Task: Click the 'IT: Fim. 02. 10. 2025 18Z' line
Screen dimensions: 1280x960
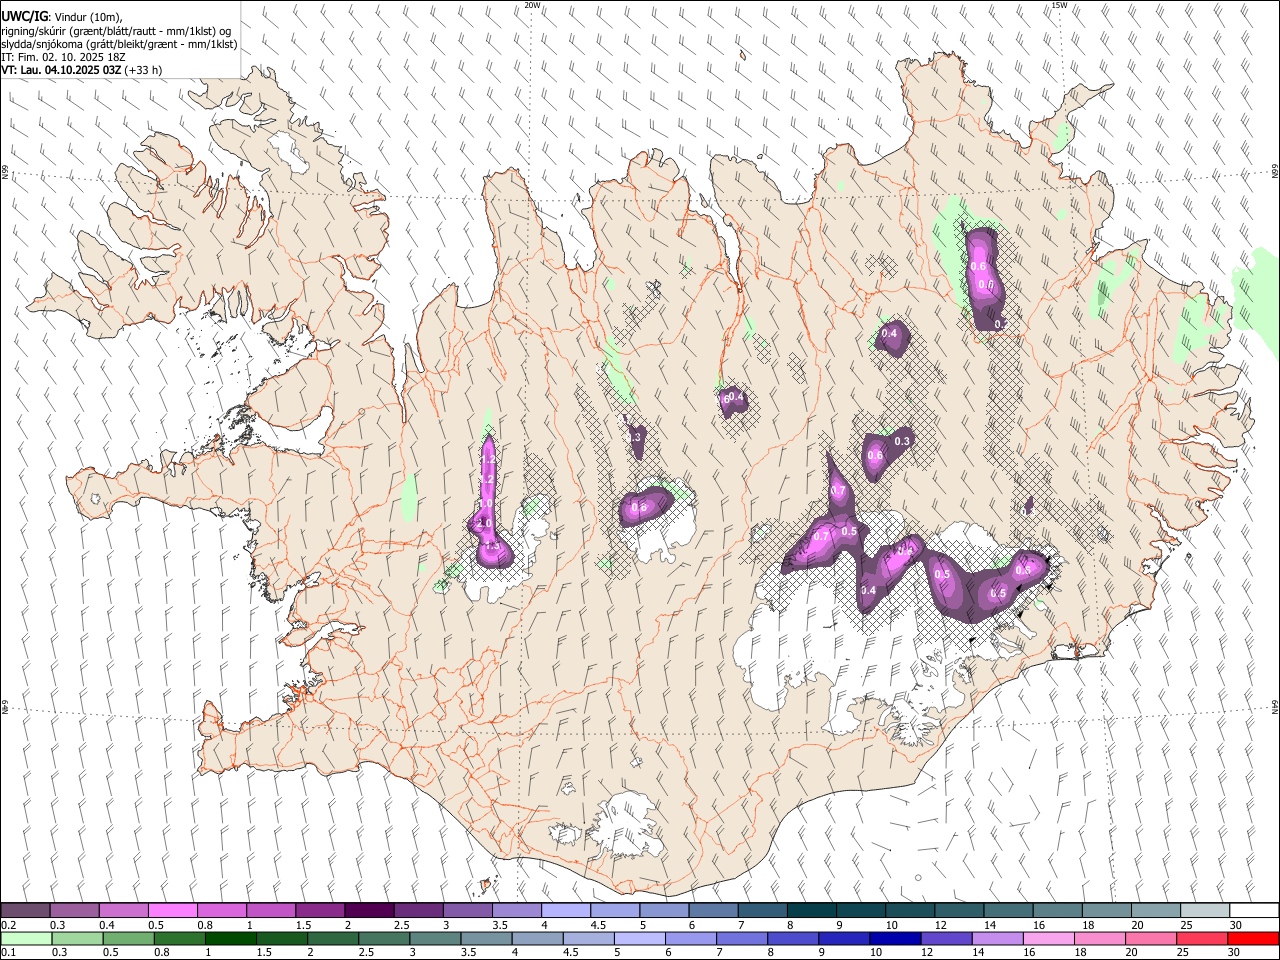Action: (63, 57)
